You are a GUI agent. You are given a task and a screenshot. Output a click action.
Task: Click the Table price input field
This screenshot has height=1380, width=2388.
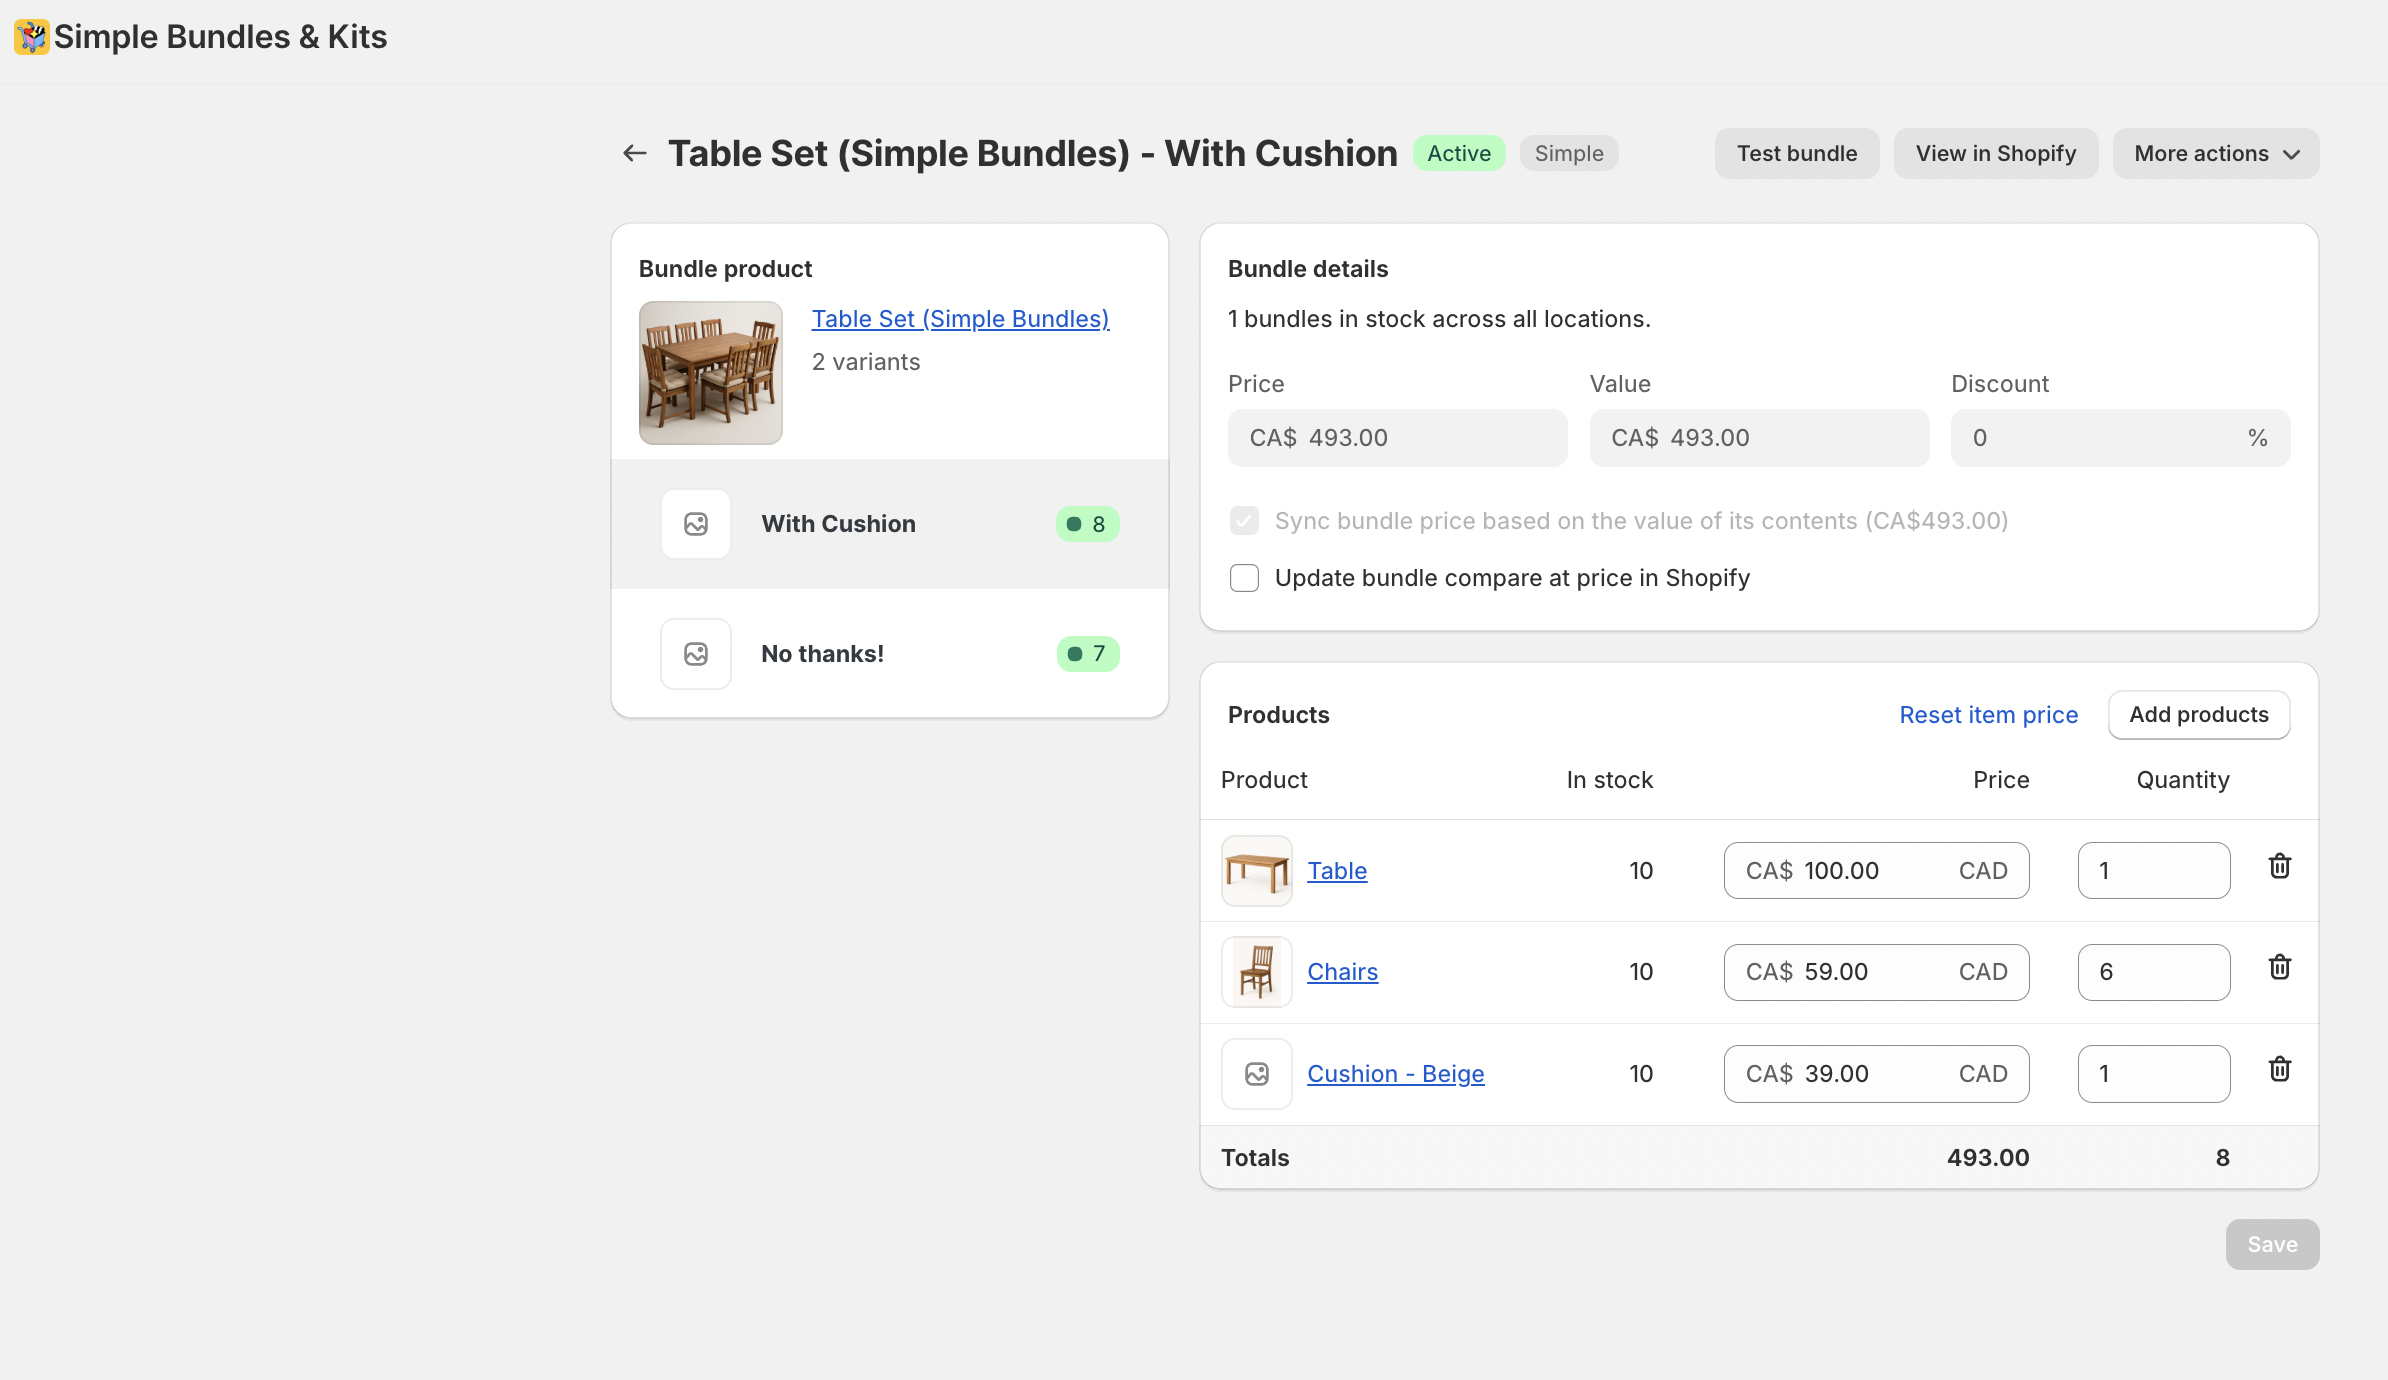coord(1875,871)
